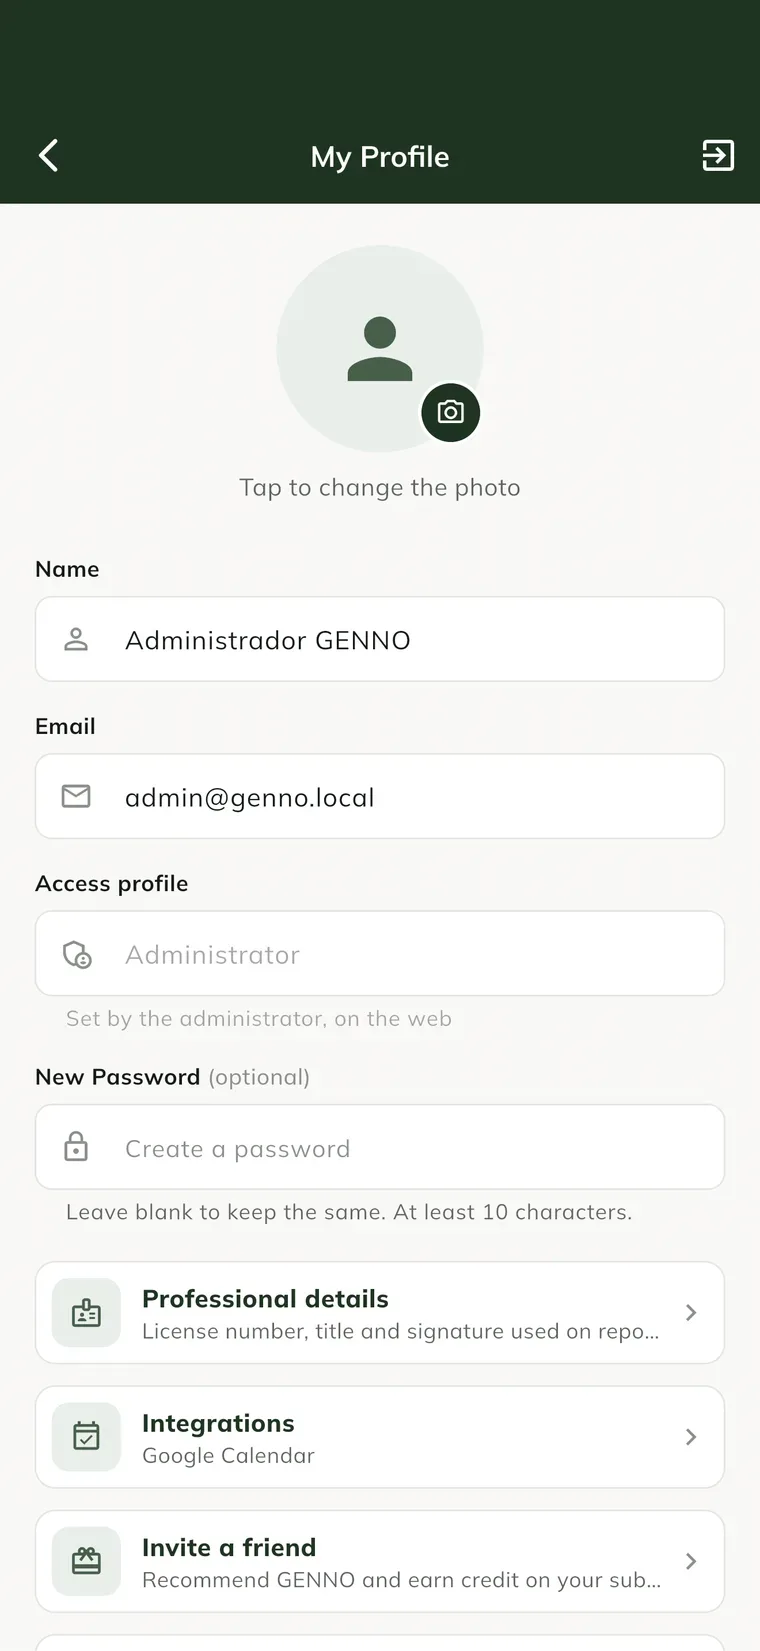
Task: Tap the badge icon for Professional details
Action: coord(87,1313)
